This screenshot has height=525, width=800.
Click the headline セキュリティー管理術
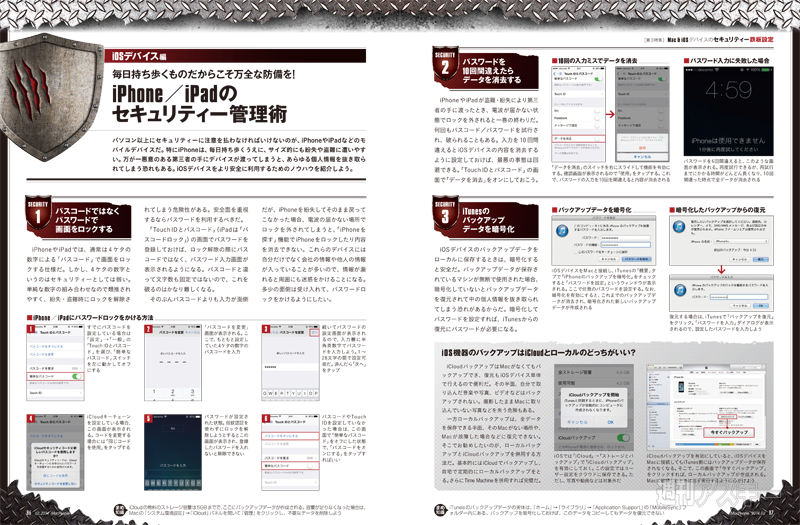click(x=199, y=114)
